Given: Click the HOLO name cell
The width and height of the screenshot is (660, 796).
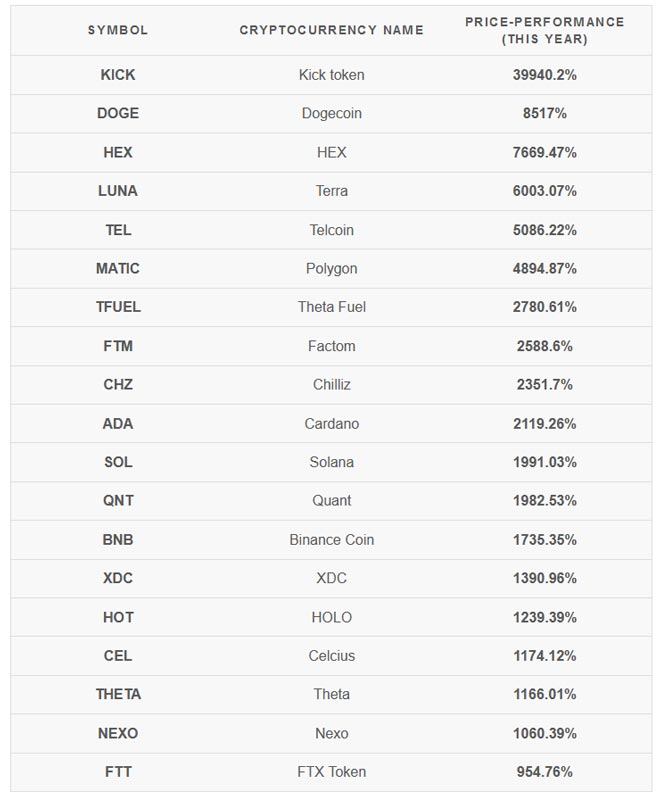Looking at the screenshot, I should (x=331, y=617).
